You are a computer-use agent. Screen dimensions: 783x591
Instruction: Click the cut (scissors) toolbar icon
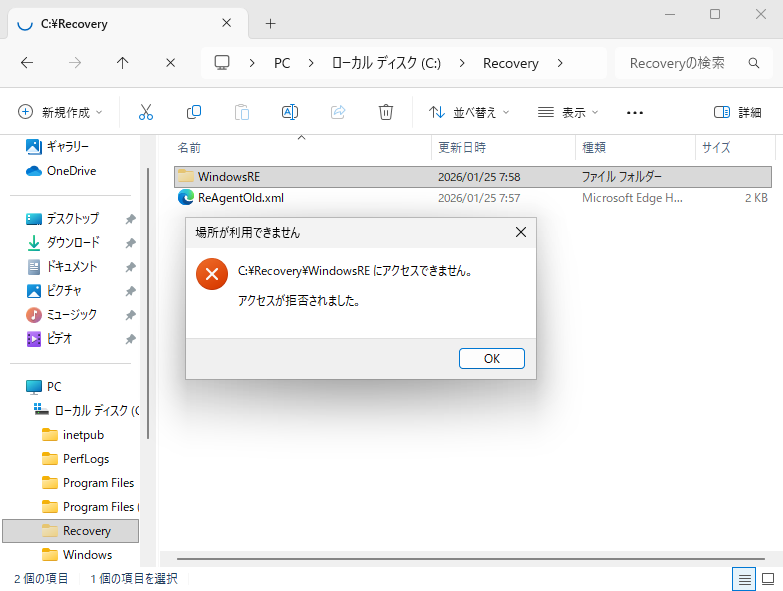pos(146,112)
